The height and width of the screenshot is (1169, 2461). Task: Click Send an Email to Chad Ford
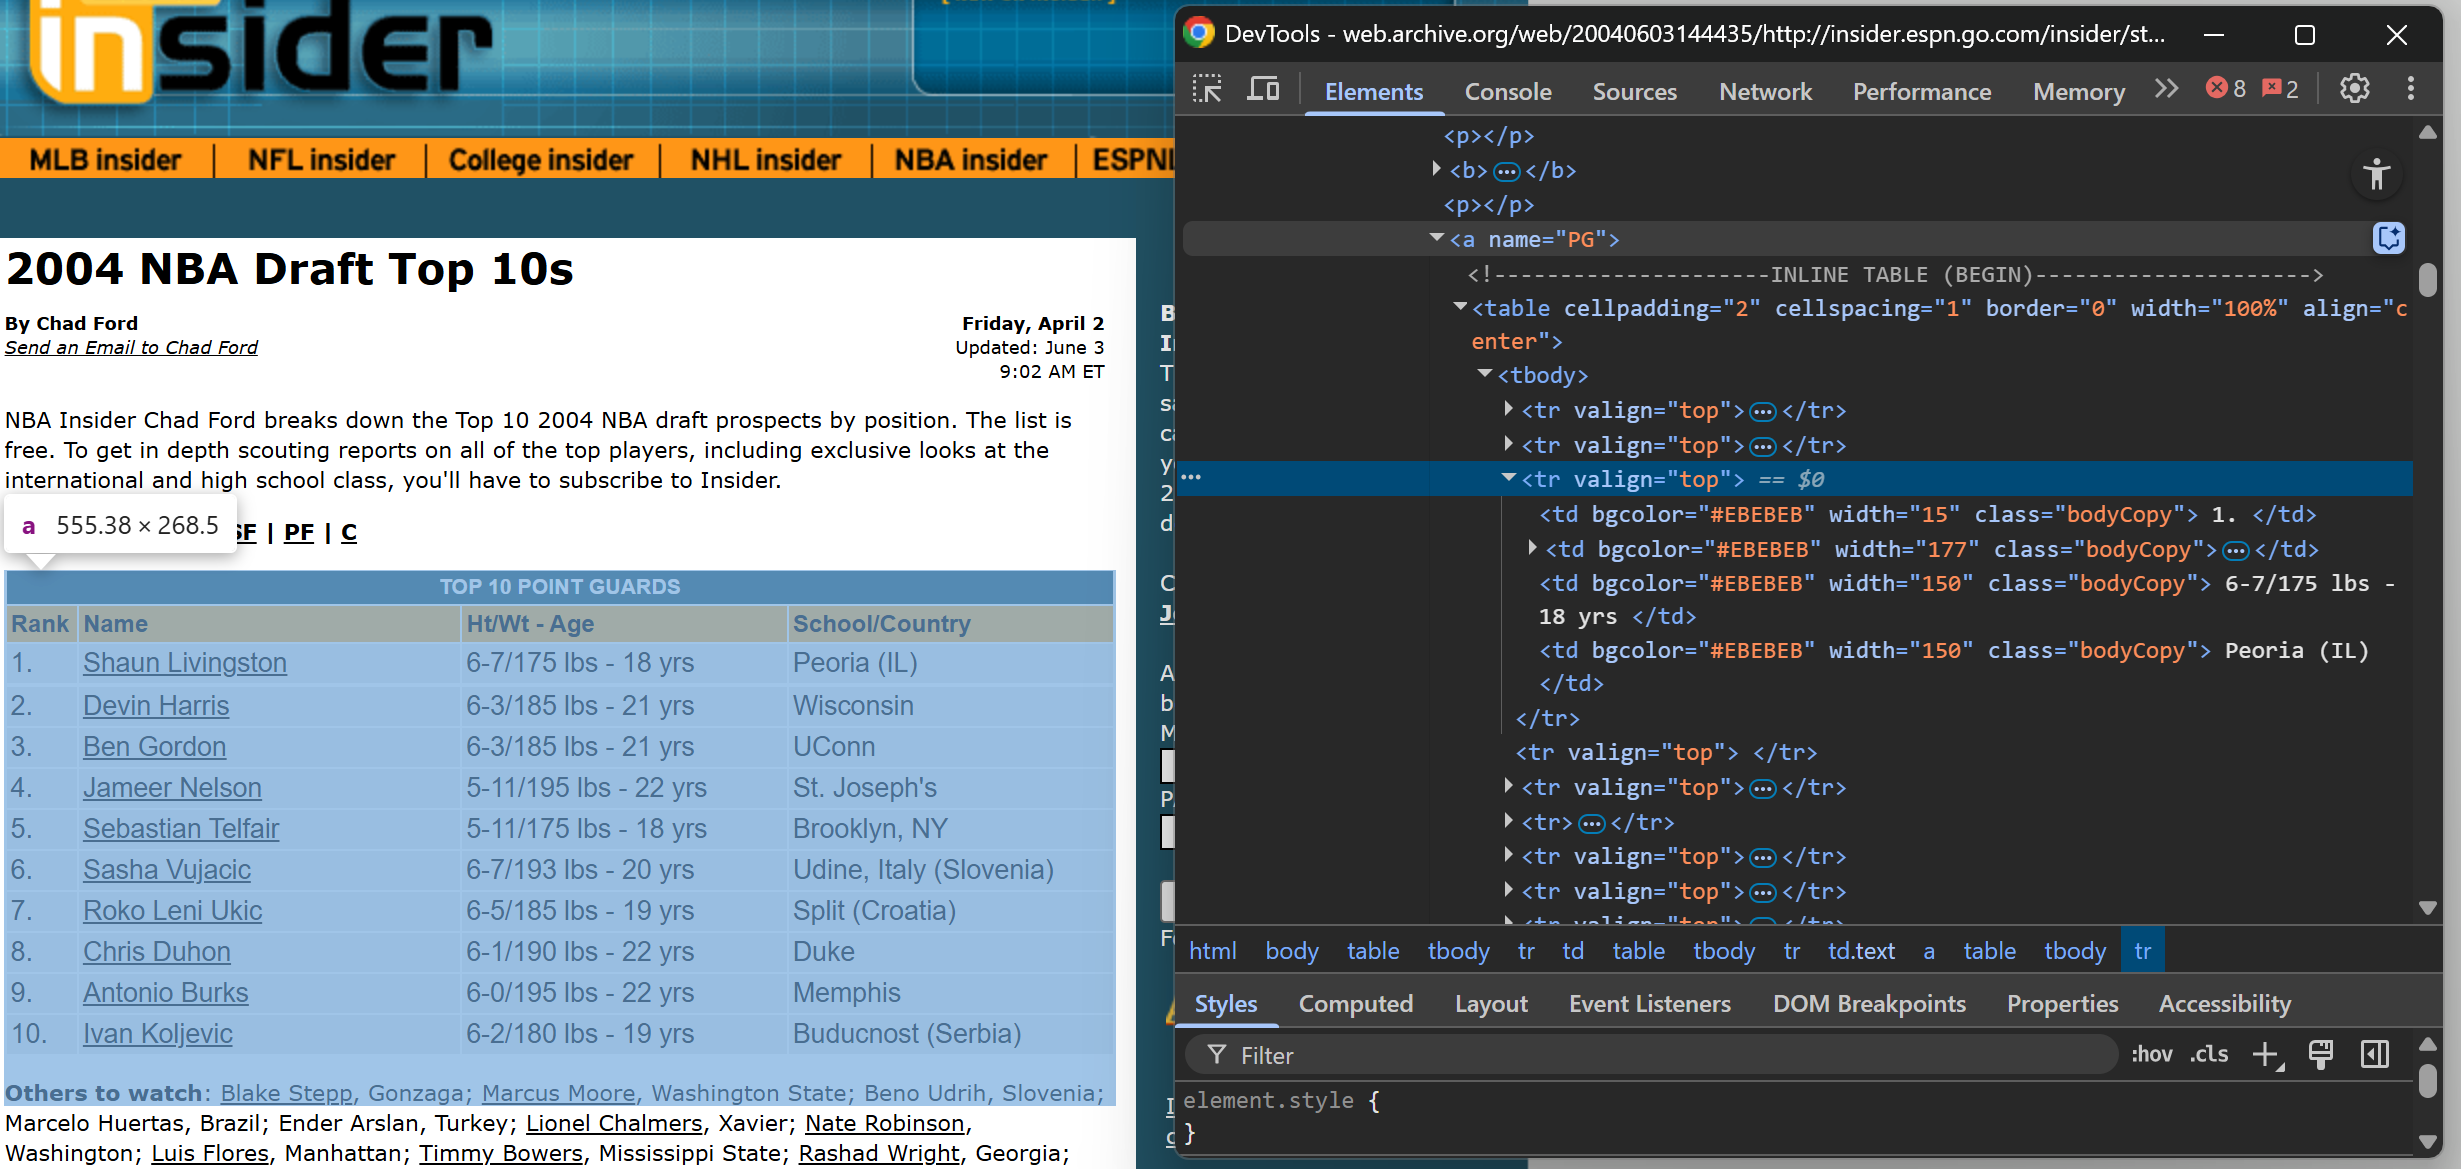coord(131,347)
